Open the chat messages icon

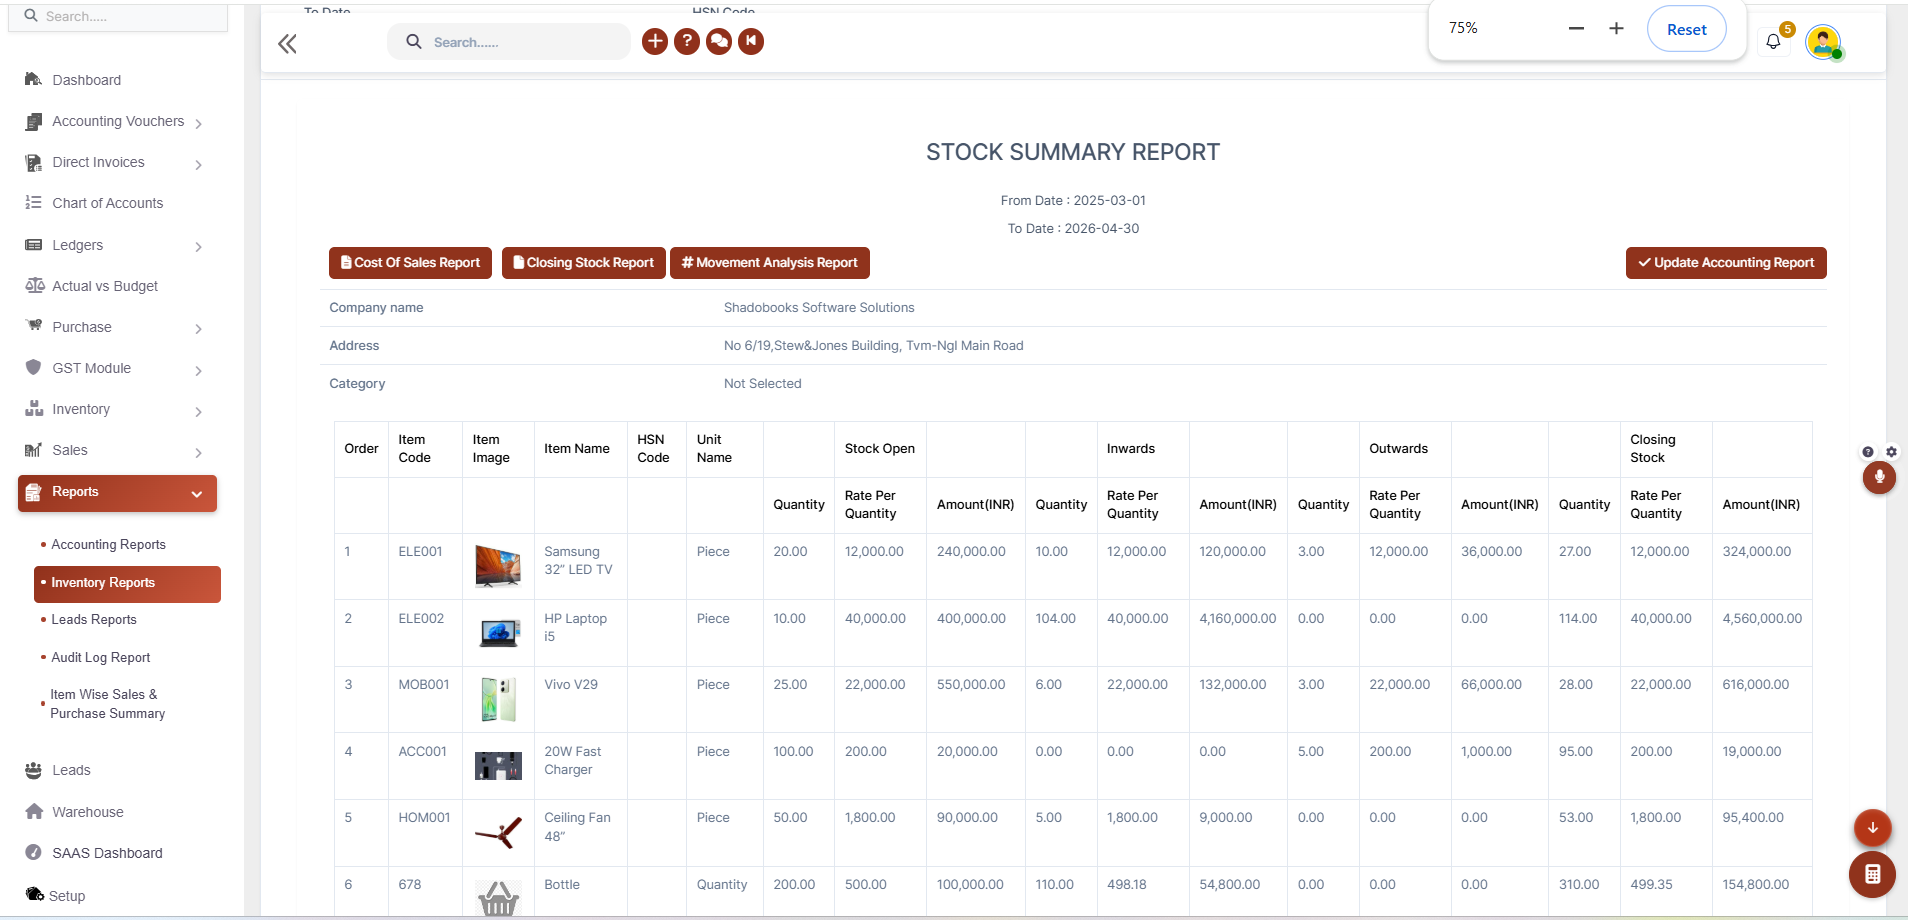[x=719, y=41]
